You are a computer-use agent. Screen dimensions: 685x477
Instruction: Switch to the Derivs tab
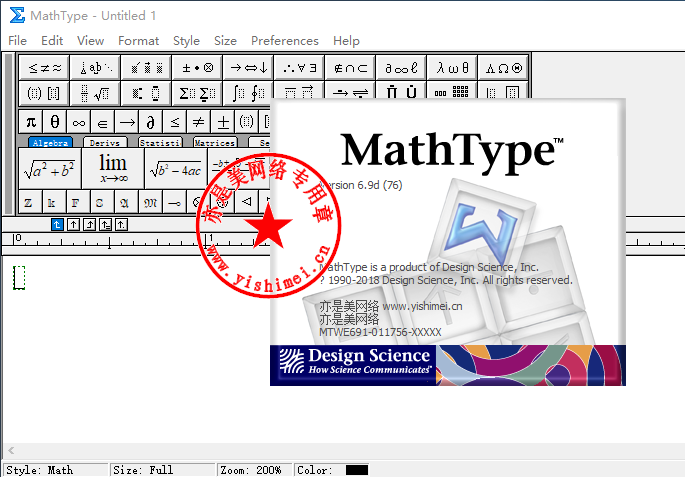(x=105, y=142)
